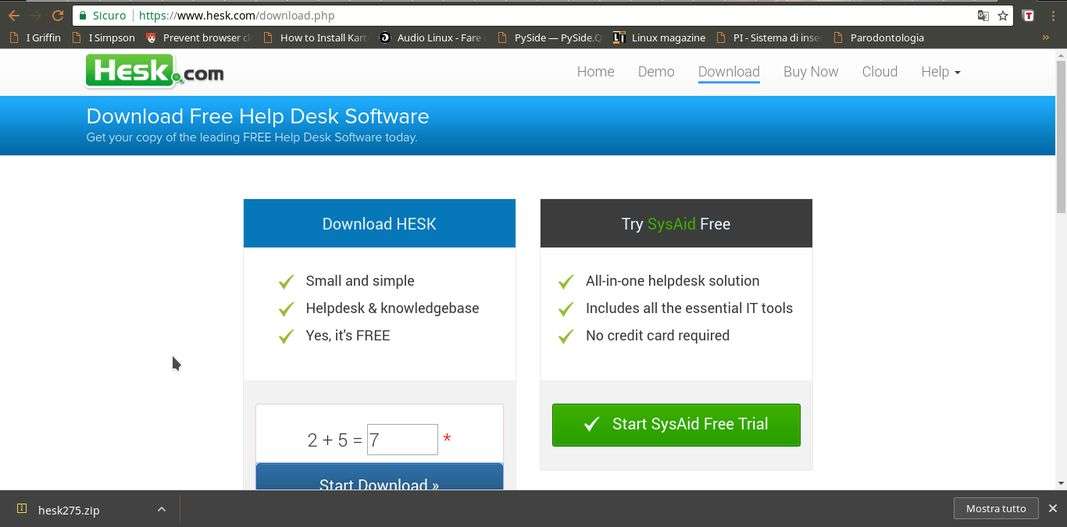Click the Small and simple text
The image size is (1067, 527).
click(x=359, y=281)
